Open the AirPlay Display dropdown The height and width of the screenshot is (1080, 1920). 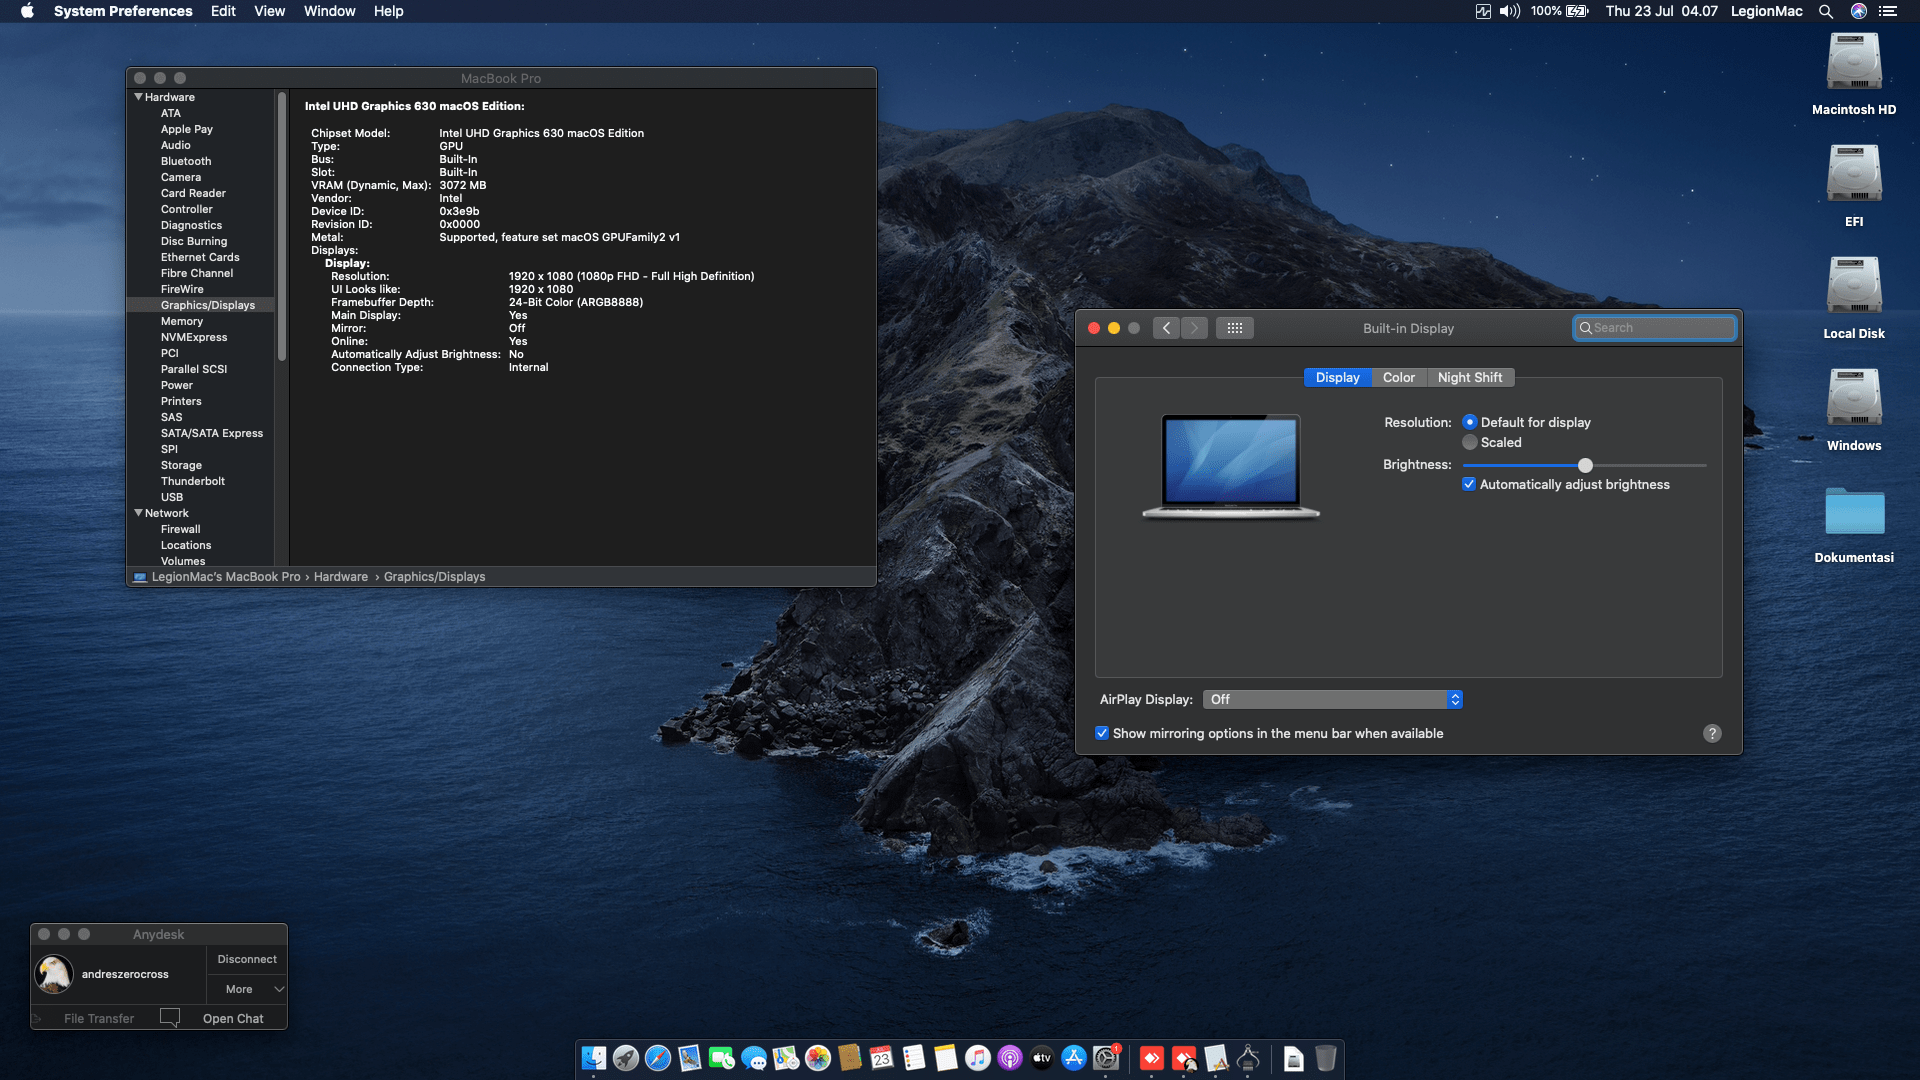point(1333,699)
